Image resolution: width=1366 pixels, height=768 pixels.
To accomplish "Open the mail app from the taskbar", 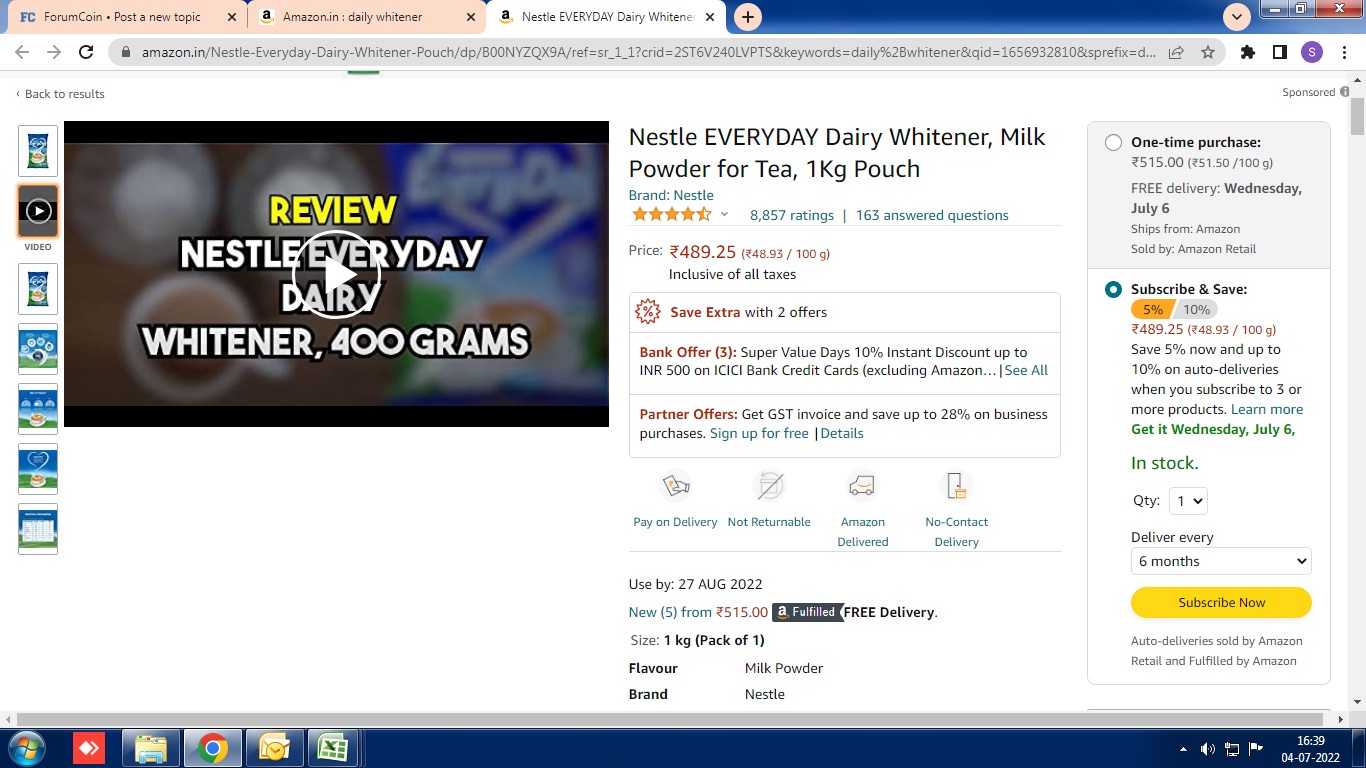I will point(273,748).
